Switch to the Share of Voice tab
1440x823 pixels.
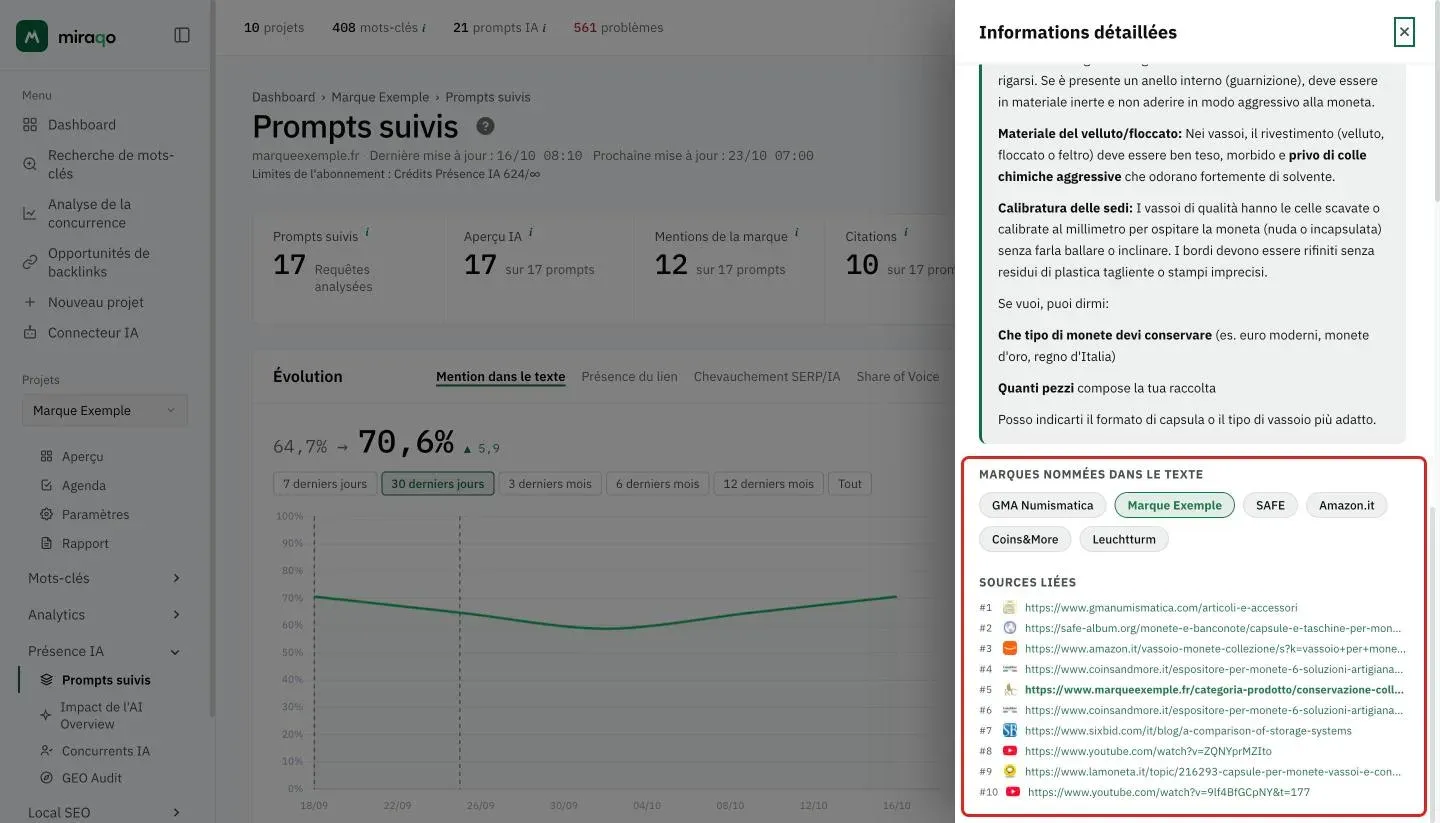898,377
